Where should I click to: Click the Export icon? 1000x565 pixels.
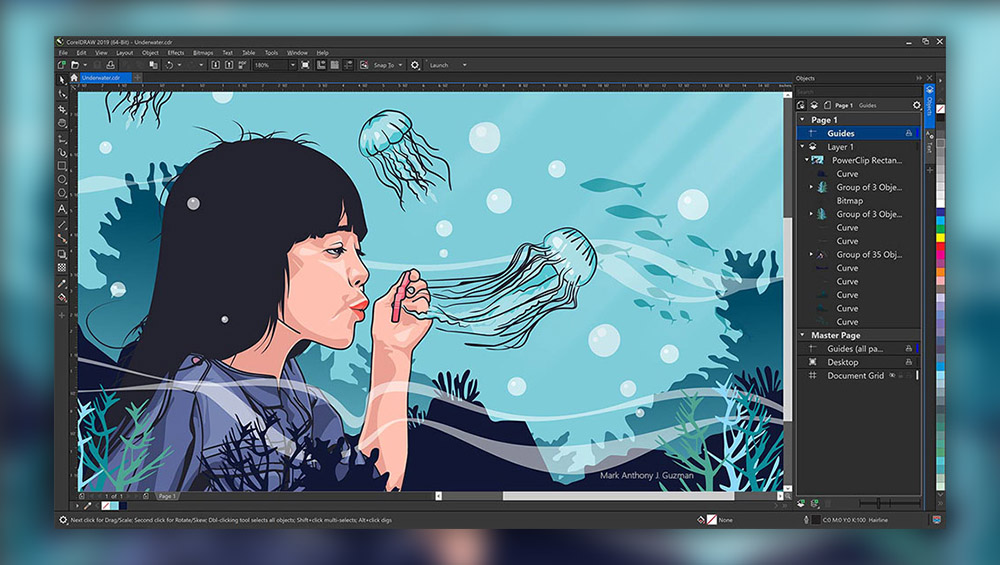click(x=229, y=65)
